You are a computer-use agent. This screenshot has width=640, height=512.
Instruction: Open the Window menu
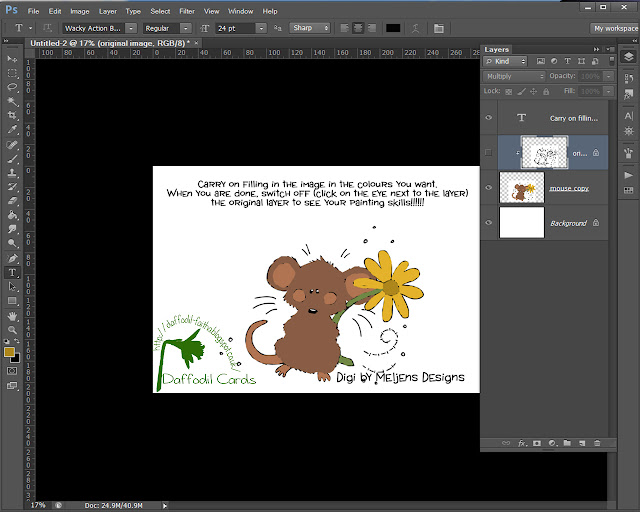coord(240,11)
